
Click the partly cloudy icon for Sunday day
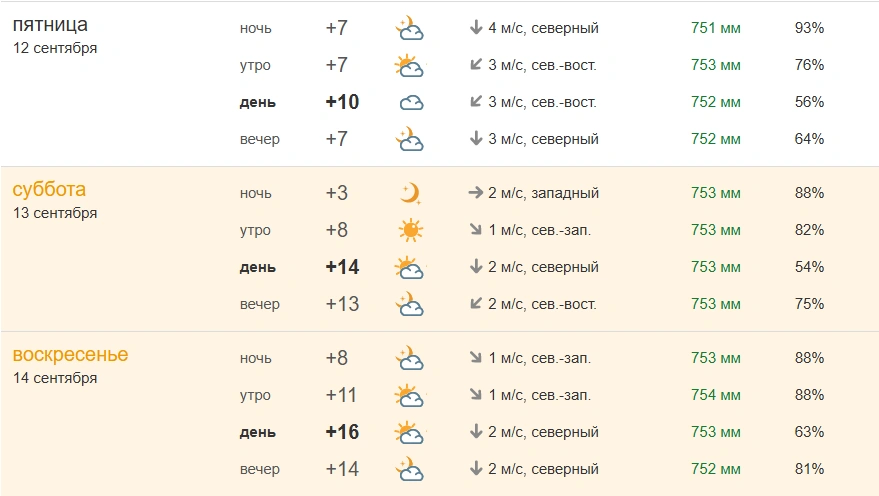pyautogui.click(x=409, y=433)
